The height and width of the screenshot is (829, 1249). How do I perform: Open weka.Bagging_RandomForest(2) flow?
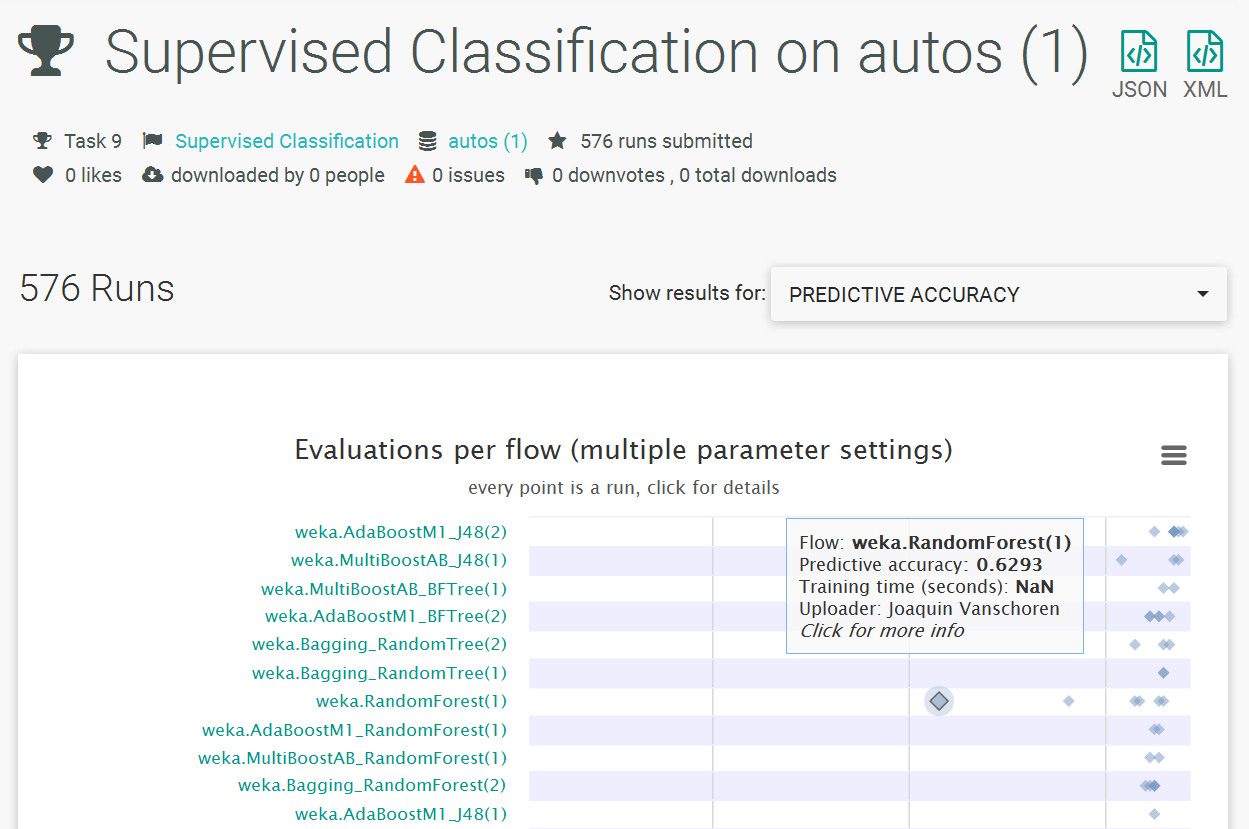pyautogui.click(x=372, y=785)
